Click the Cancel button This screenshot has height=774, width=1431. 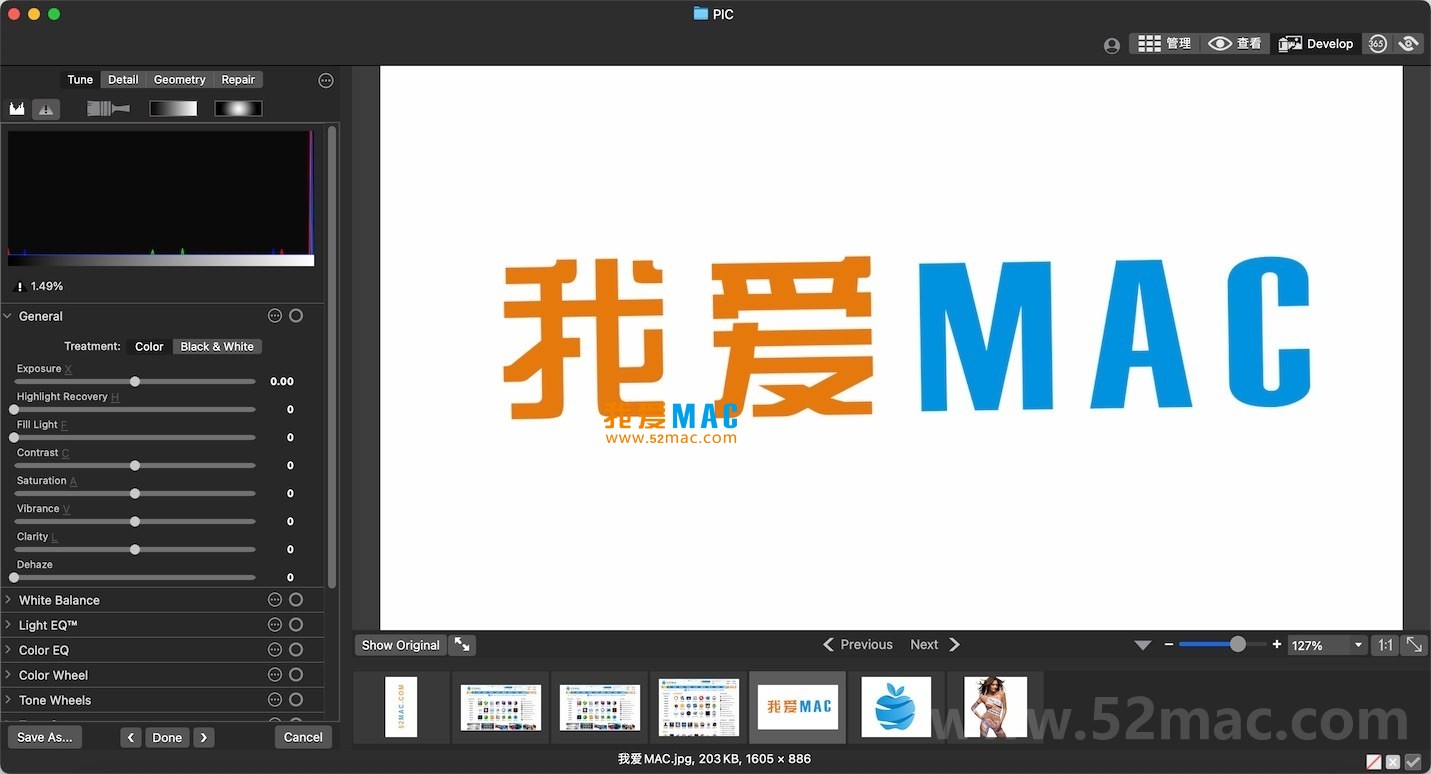tap(303, 737)
